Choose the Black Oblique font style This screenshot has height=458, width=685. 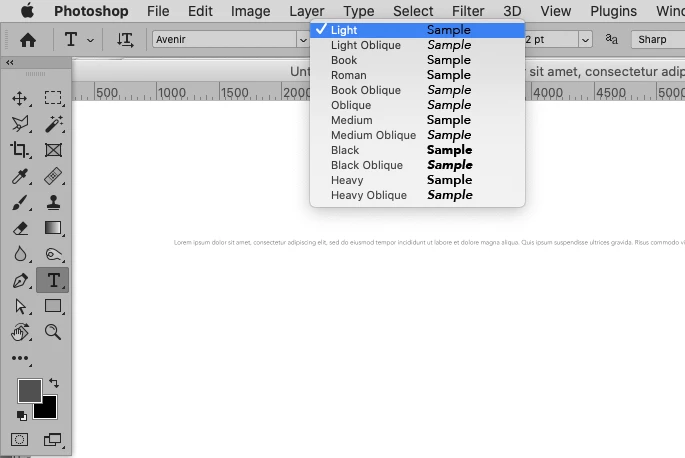[417, 165]
